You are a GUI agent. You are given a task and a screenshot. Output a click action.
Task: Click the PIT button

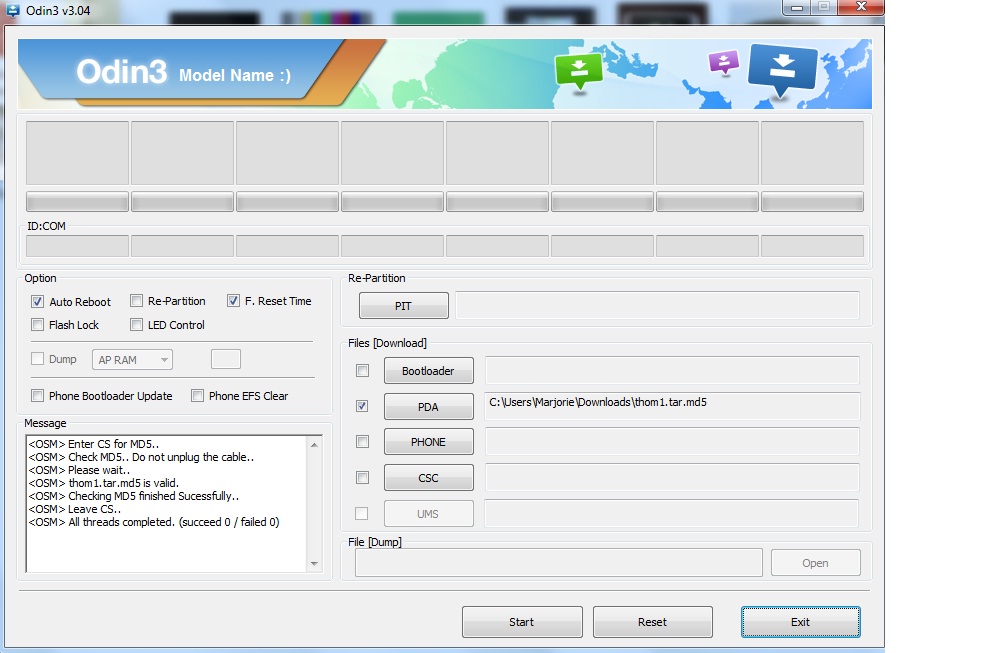click(x=404, y=306)
